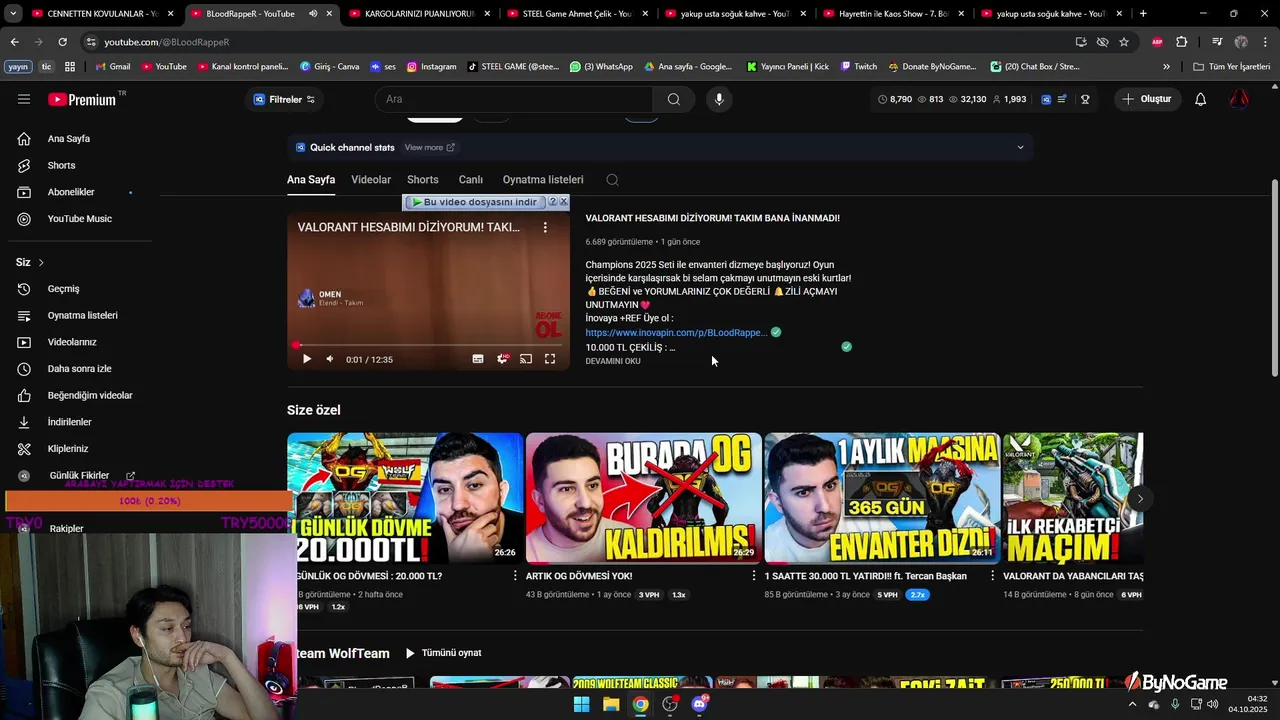1280x720 pixels.
Task: Show more bookmarks with double chevron
Action: pos(1166,66)
